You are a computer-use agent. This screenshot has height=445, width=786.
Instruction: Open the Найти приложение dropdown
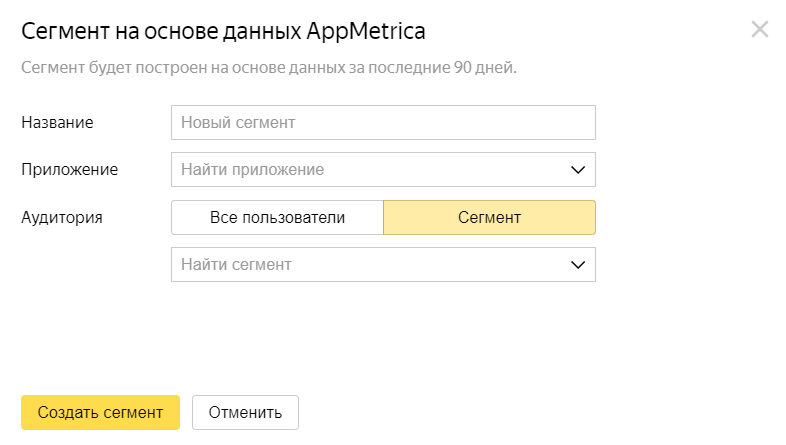click(x=383, y=169)
